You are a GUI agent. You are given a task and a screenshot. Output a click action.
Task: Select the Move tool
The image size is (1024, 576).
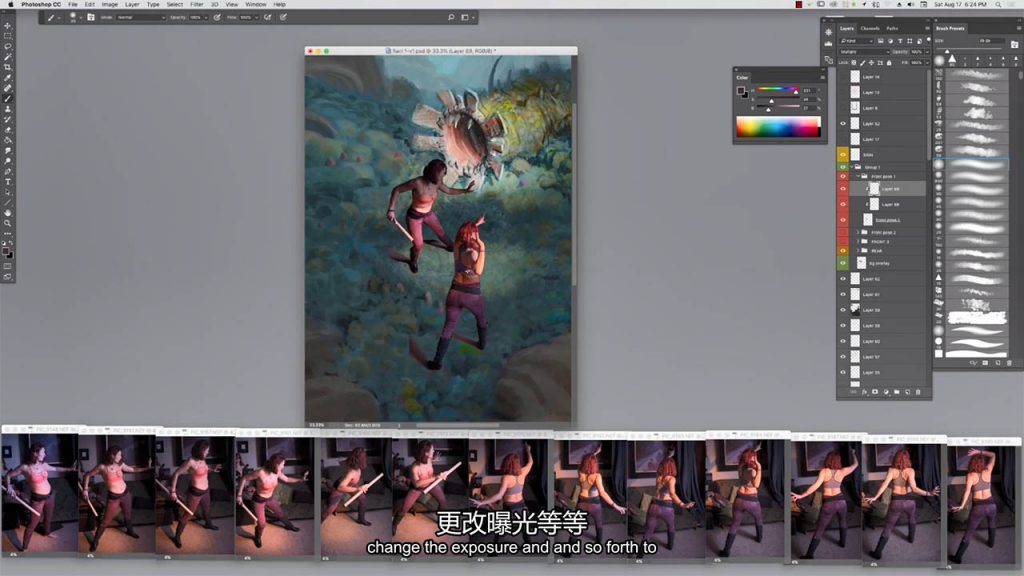tap(8, 25)
